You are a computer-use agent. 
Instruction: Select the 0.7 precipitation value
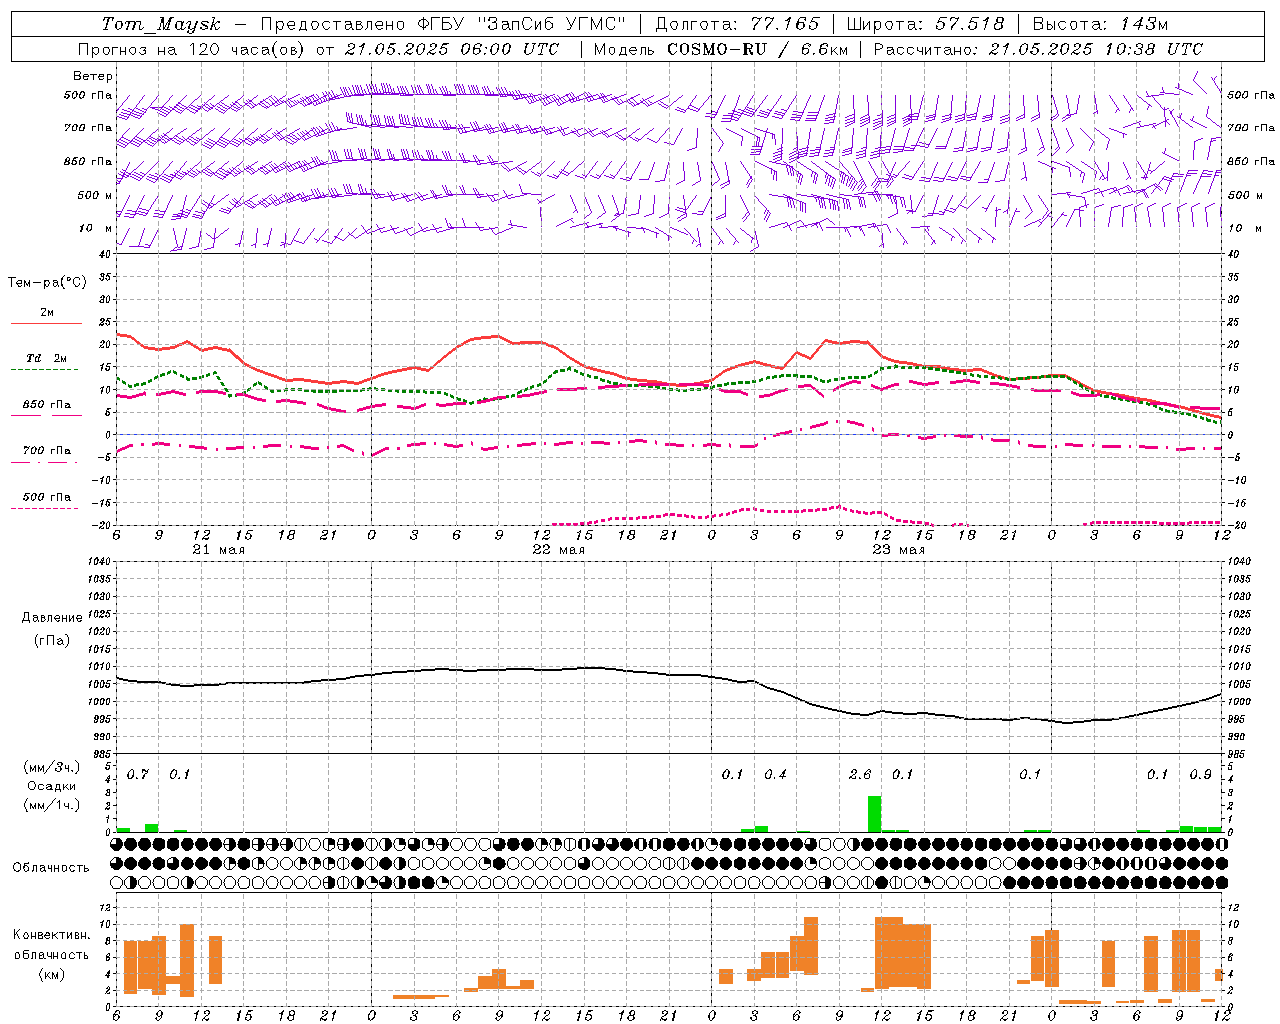138,774
